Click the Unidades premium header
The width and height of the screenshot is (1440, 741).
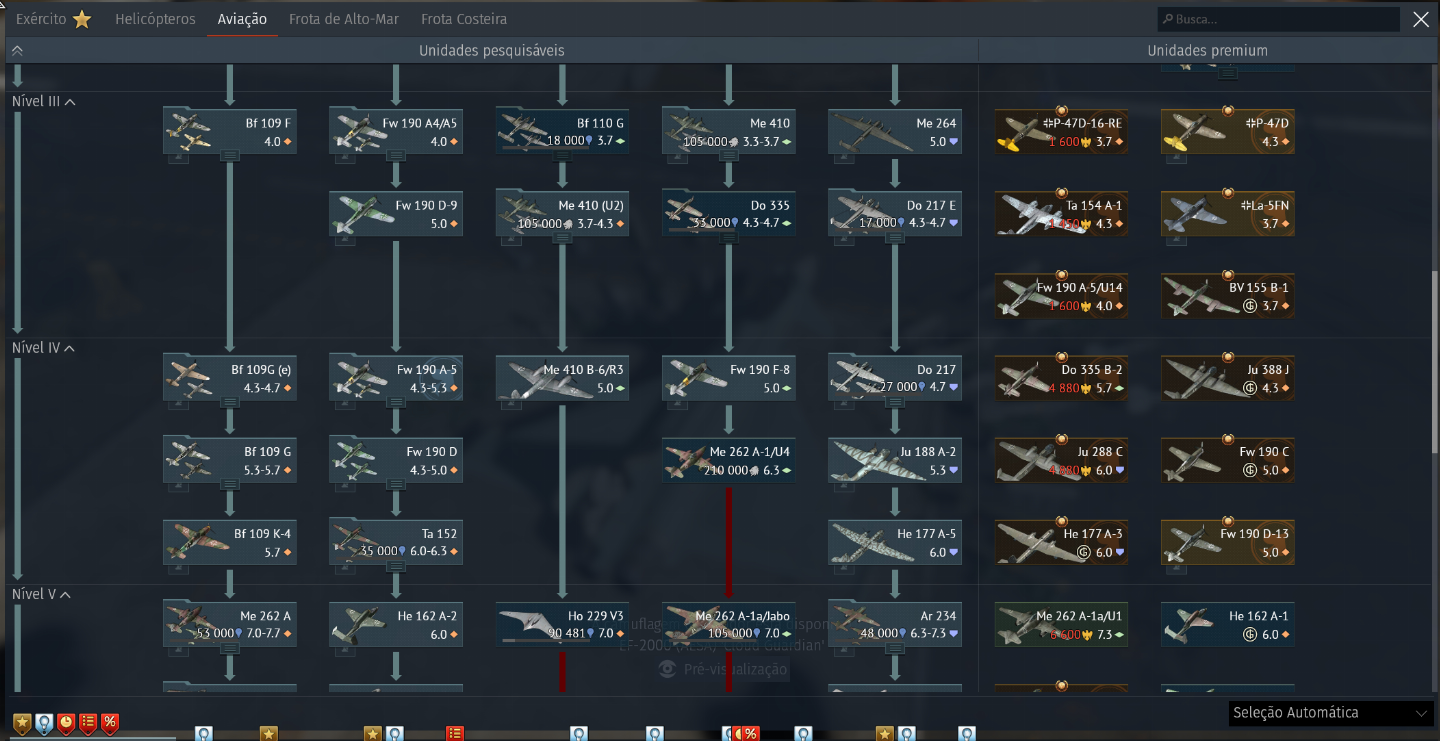coord(1208,50)
